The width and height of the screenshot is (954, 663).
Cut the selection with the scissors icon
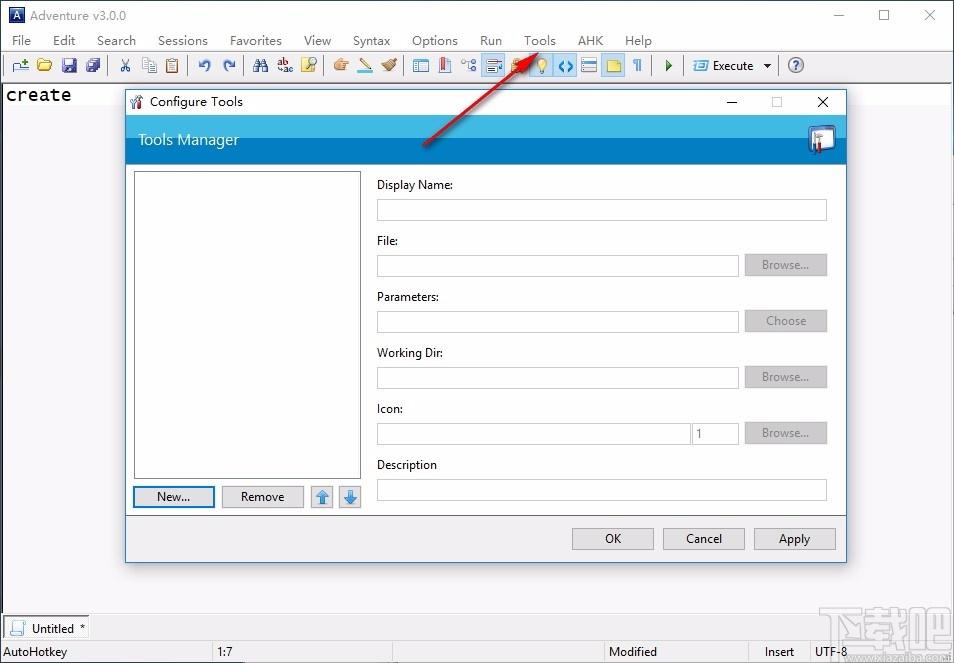click(x=125, y=65)
